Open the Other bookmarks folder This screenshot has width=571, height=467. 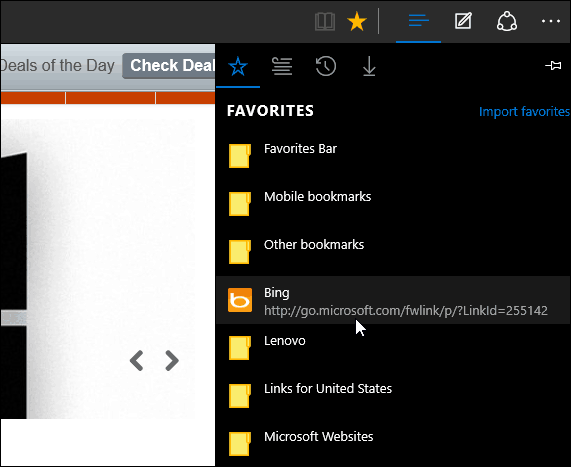[393, 252]
